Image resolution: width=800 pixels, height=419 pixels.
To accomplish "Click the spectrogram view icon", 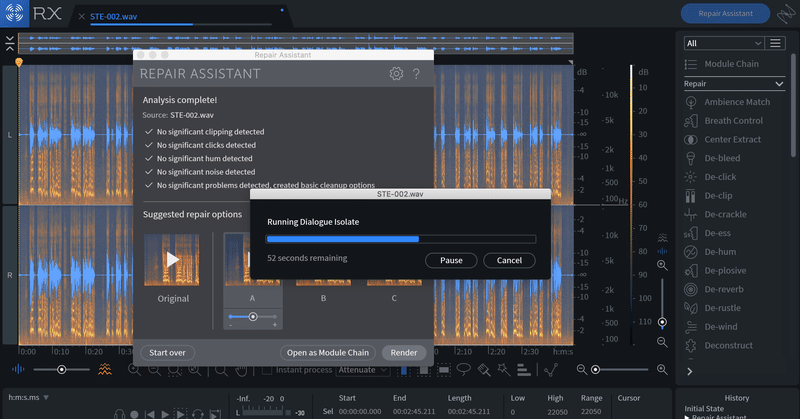I will tap(105, 369).
